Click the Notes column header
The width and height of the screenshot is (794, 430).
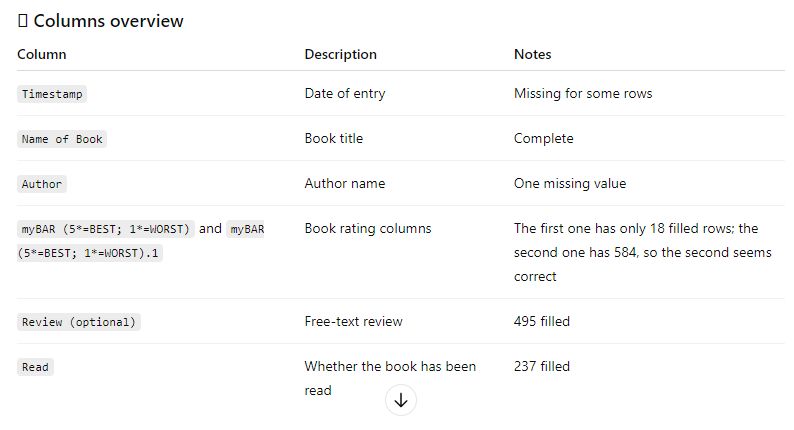pyautogui.click(x=532, y=54)
